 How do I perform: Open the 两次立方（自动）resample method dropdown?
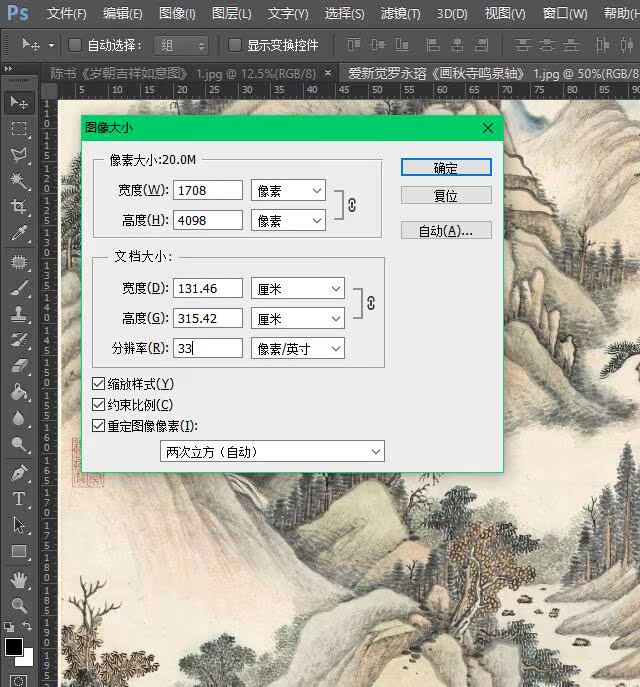click(272, 451)
